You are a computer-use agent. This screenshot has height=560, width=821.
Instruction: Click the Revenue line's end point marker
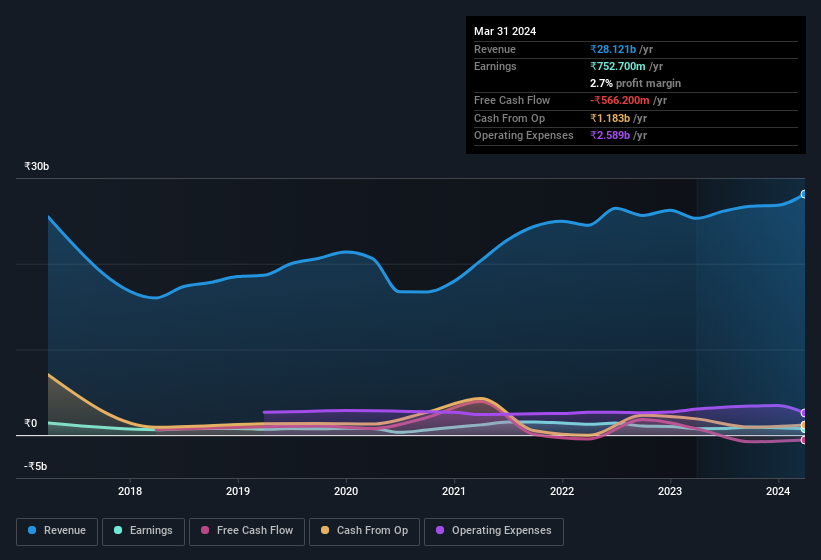803,194
